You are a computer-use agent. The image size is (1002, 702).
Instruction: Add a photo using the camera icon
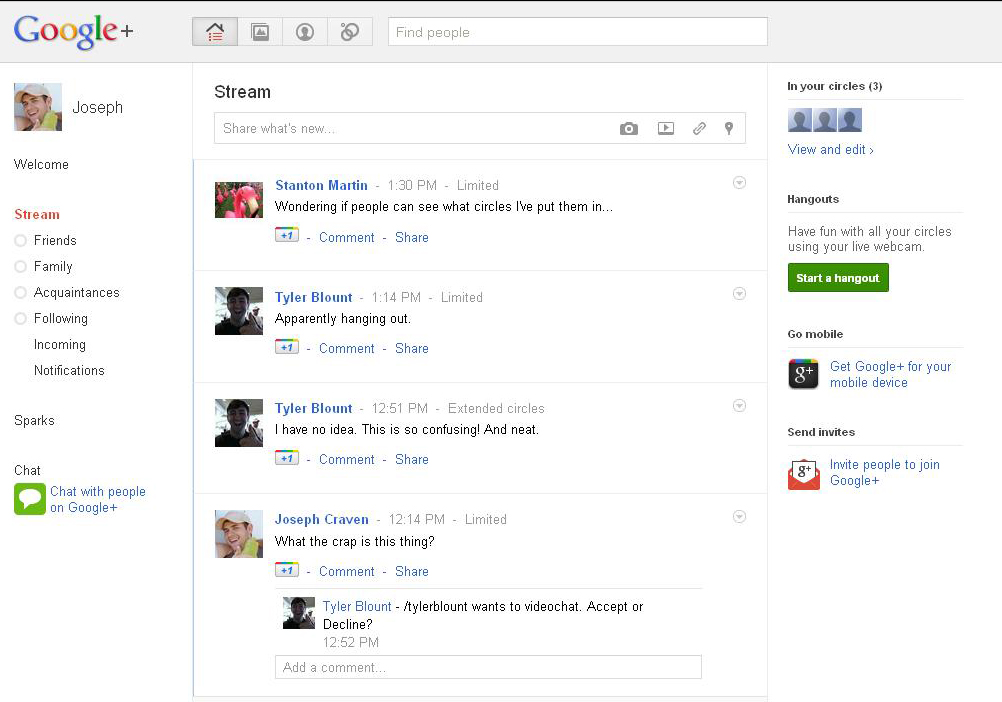click(x=628, y=129)
